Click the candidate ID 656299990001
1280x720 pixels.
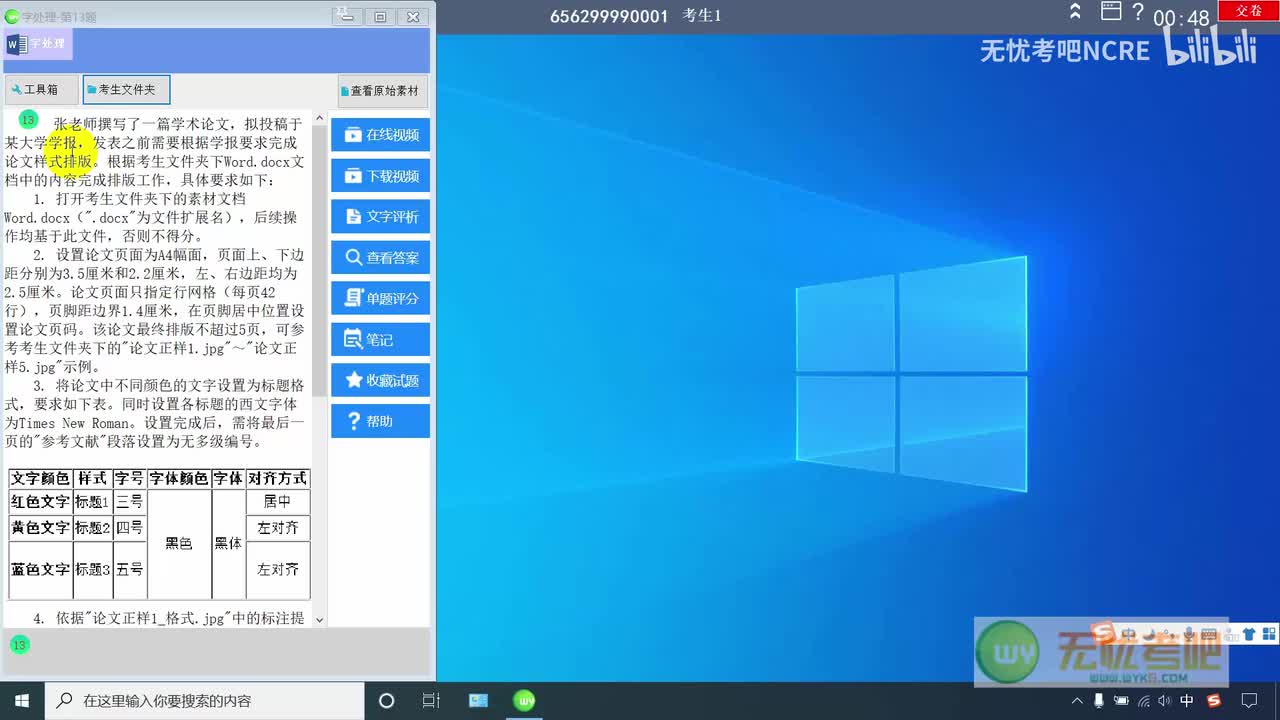609,16
